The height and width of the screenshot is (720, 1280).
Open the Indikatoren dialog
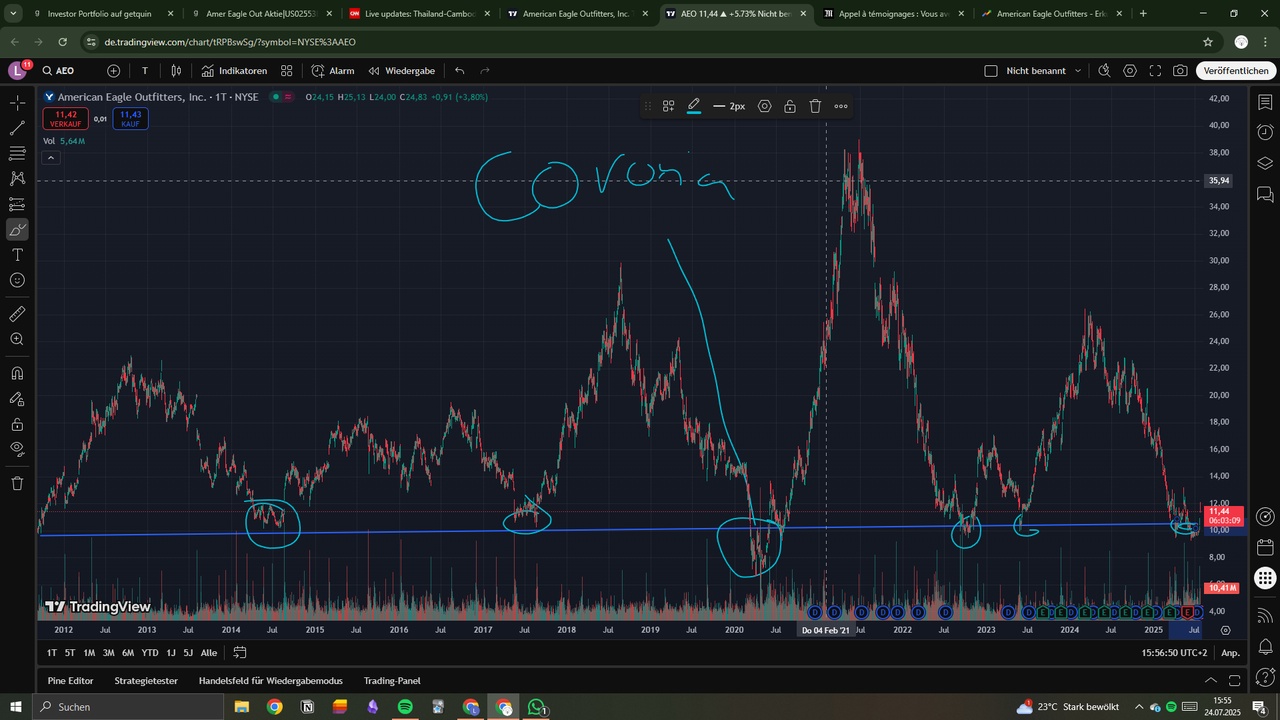[234, 71]
